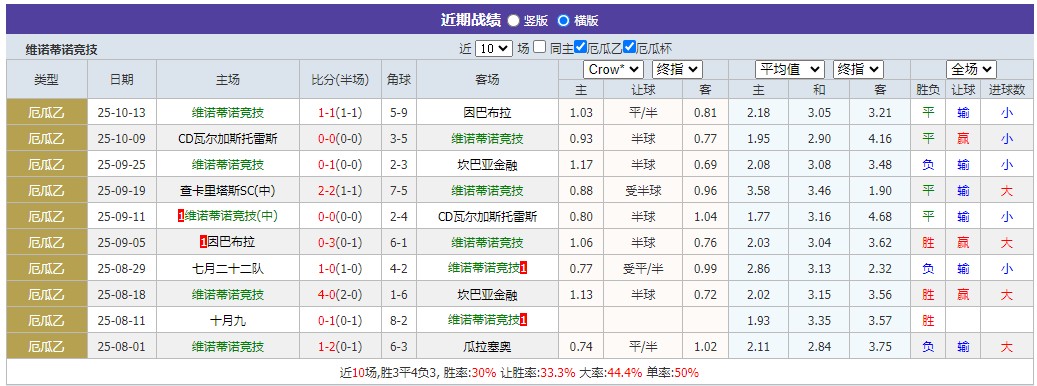Open 坎巴亚金融 away team on 25-09-25
1037x386 pixels.
[487, 165]
